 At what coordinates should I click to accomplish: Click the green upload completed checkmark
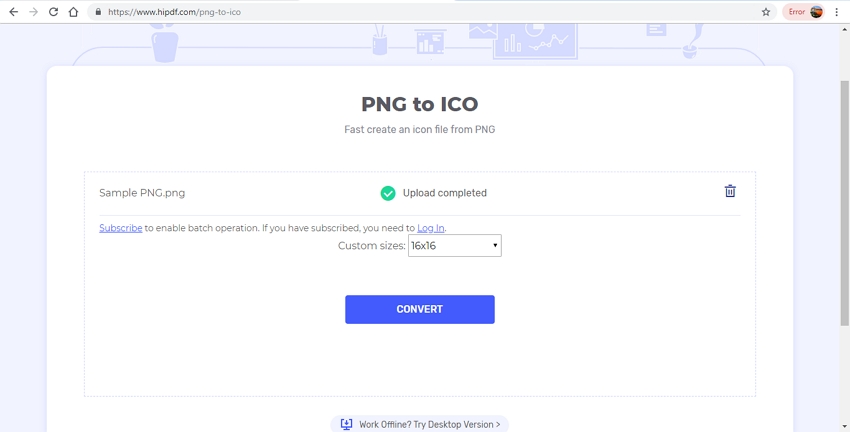(x=388, y=193)
